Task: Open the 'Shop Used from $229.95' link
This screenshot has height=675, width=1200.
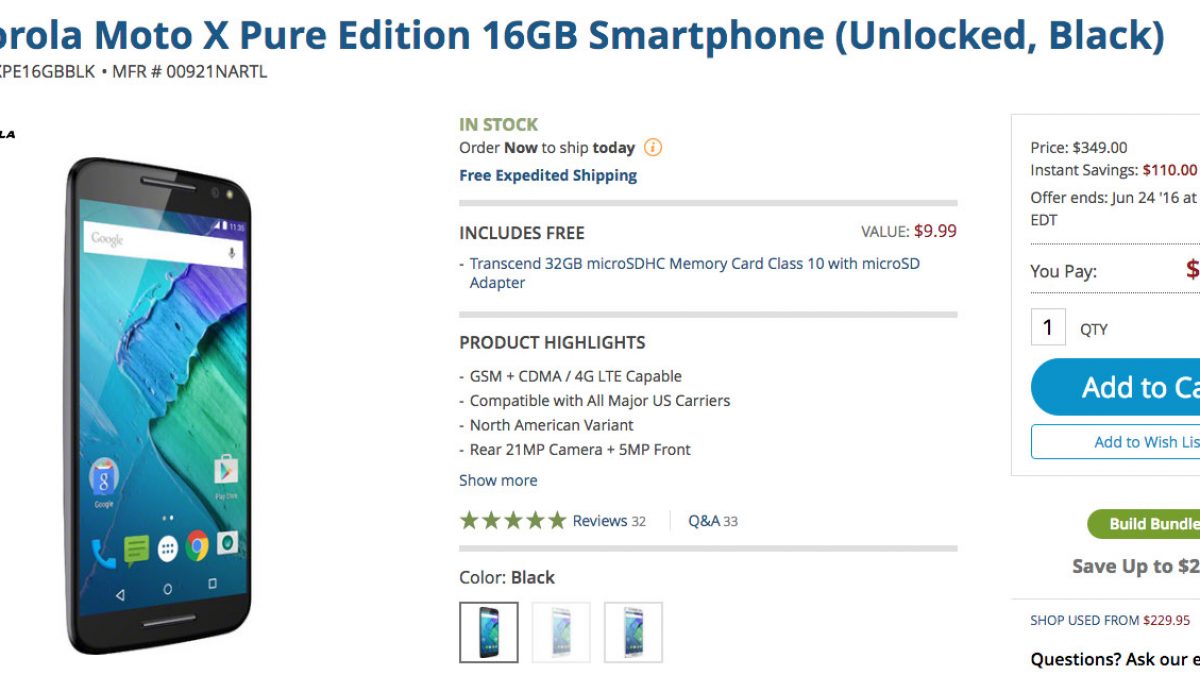Action: click(x=1110, y=620)
